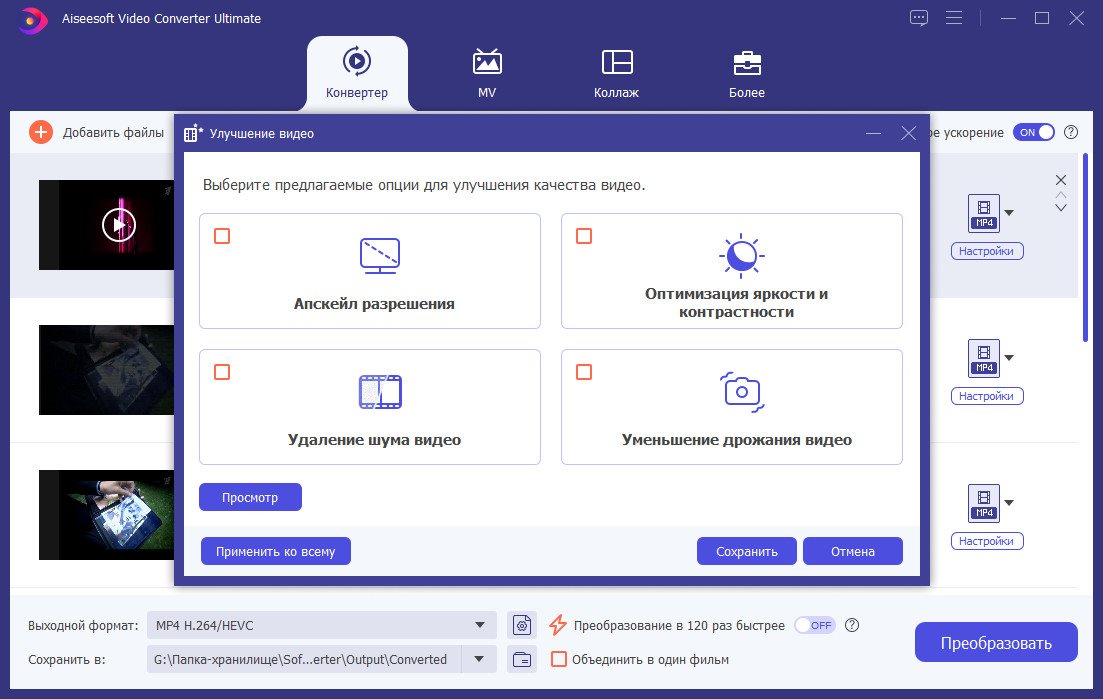Click the MP4 format icon of first video
This screenshot has width=1103, height=699.
(x=983, y=213)
